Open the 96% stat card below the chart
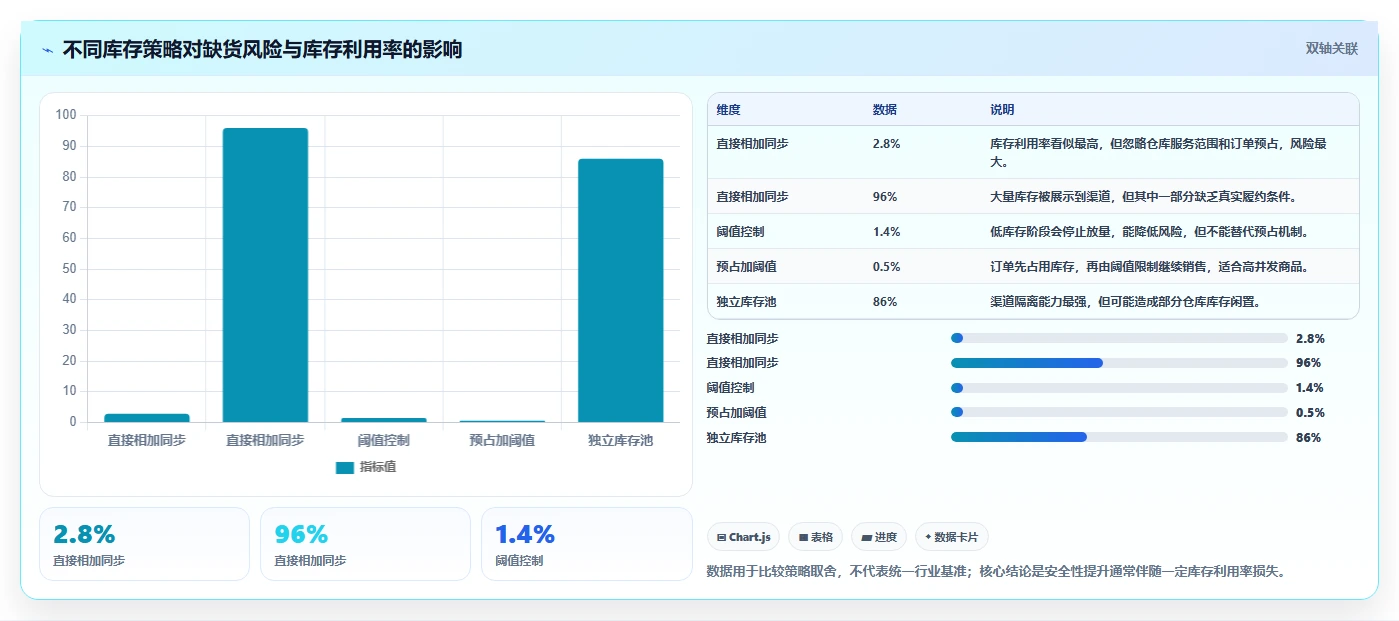 point(365,544)
